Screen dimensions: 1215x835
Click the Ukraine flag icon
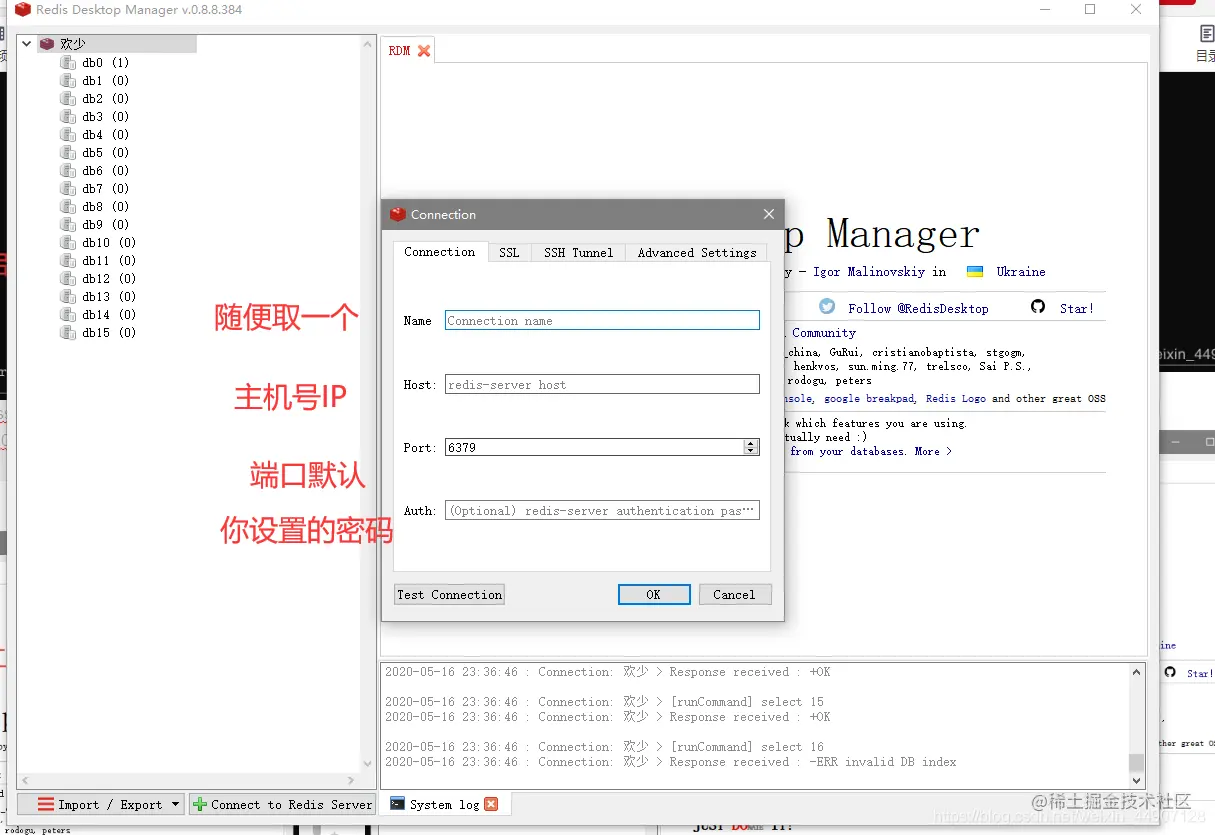[x=975, y=272]
